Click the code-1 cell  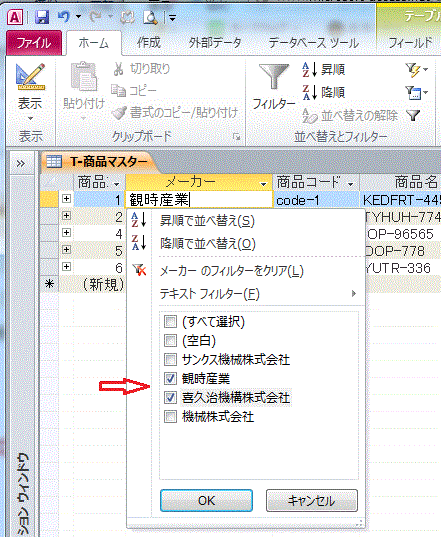click(x=316, y=200)
